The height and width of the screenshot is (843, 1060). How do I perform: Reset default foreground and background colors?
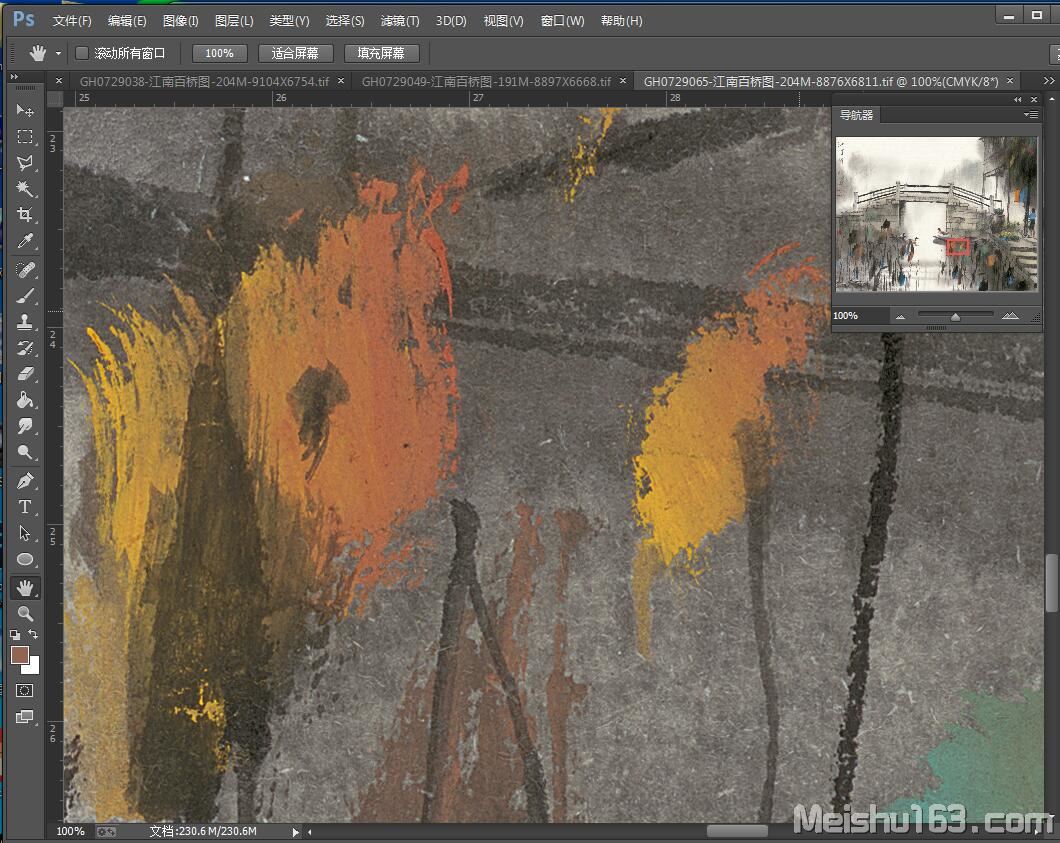click(15, 635)
